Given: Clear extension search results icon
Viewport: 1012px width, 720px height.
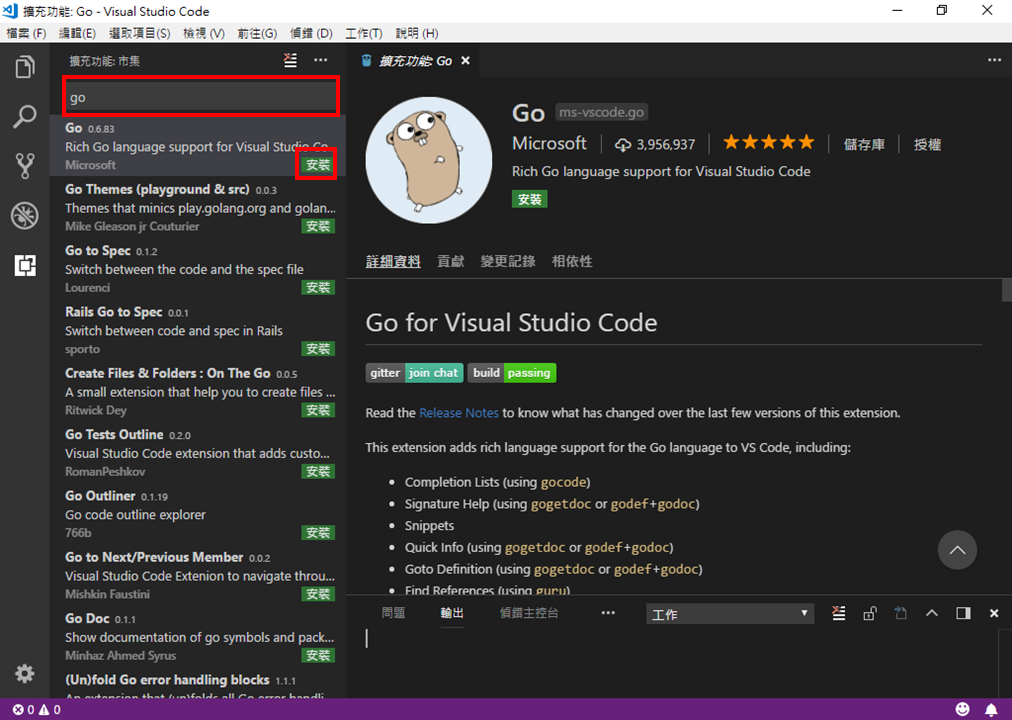Looking at the screenshot, I should click(290, 61).
